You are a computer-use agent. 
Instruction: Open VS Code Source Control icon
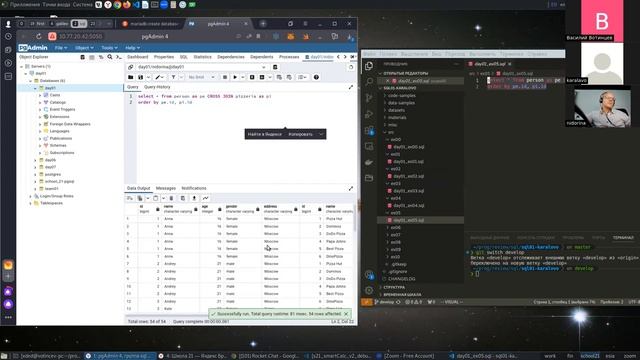pyautogui.click(x=369, y=98)
